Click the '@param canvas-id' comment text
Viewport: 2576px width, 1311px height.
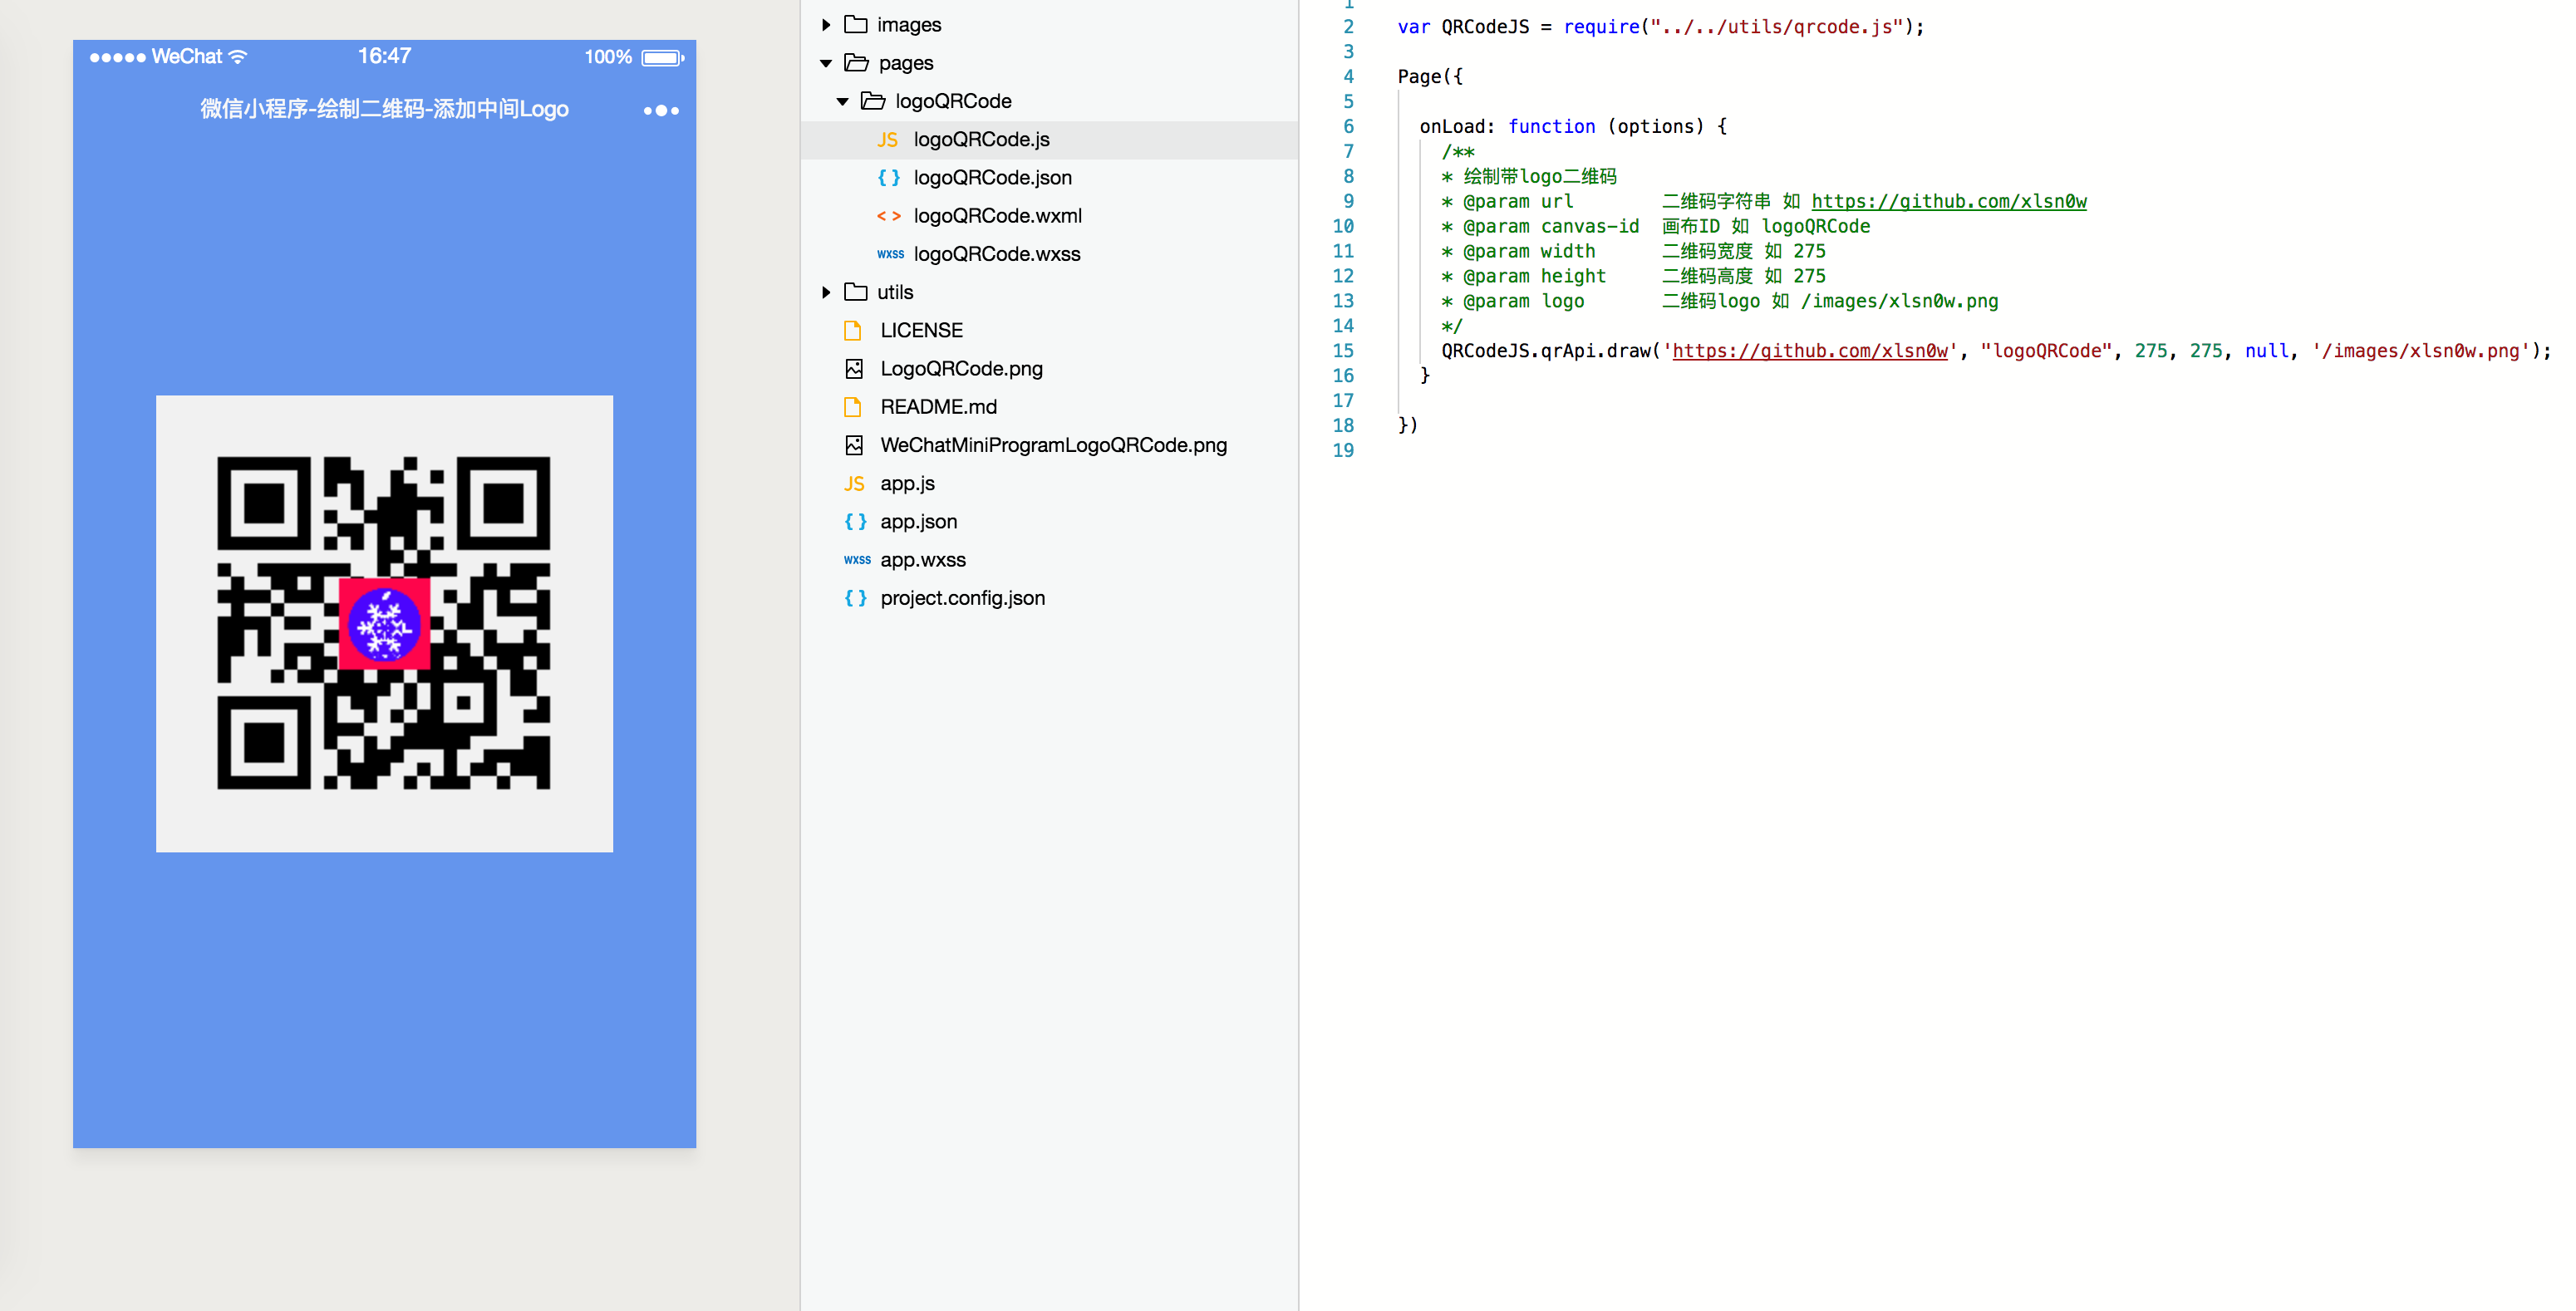coord(1551,227)
